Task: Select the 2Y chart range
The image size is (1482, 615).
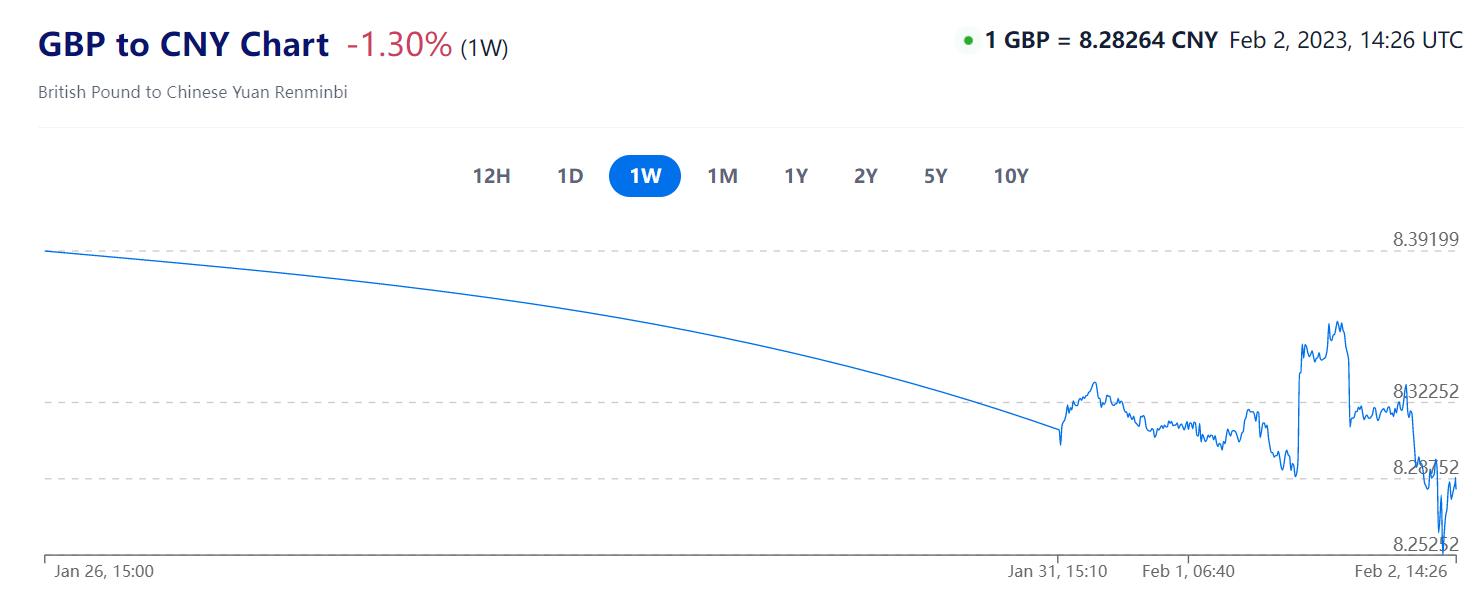Action: tap(866, 176)
